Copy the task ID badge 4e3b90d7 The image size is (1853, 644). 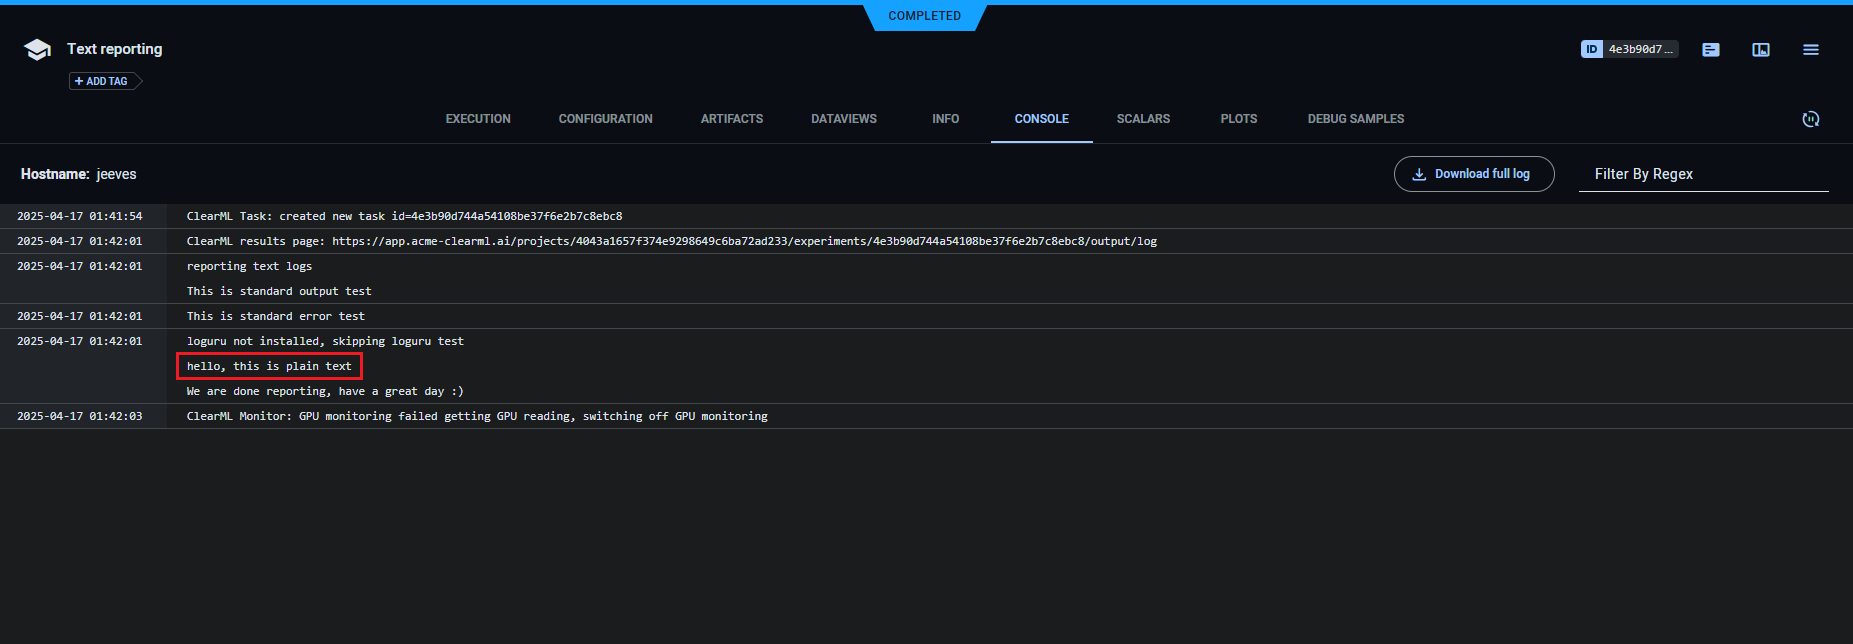coord(1629,49)
